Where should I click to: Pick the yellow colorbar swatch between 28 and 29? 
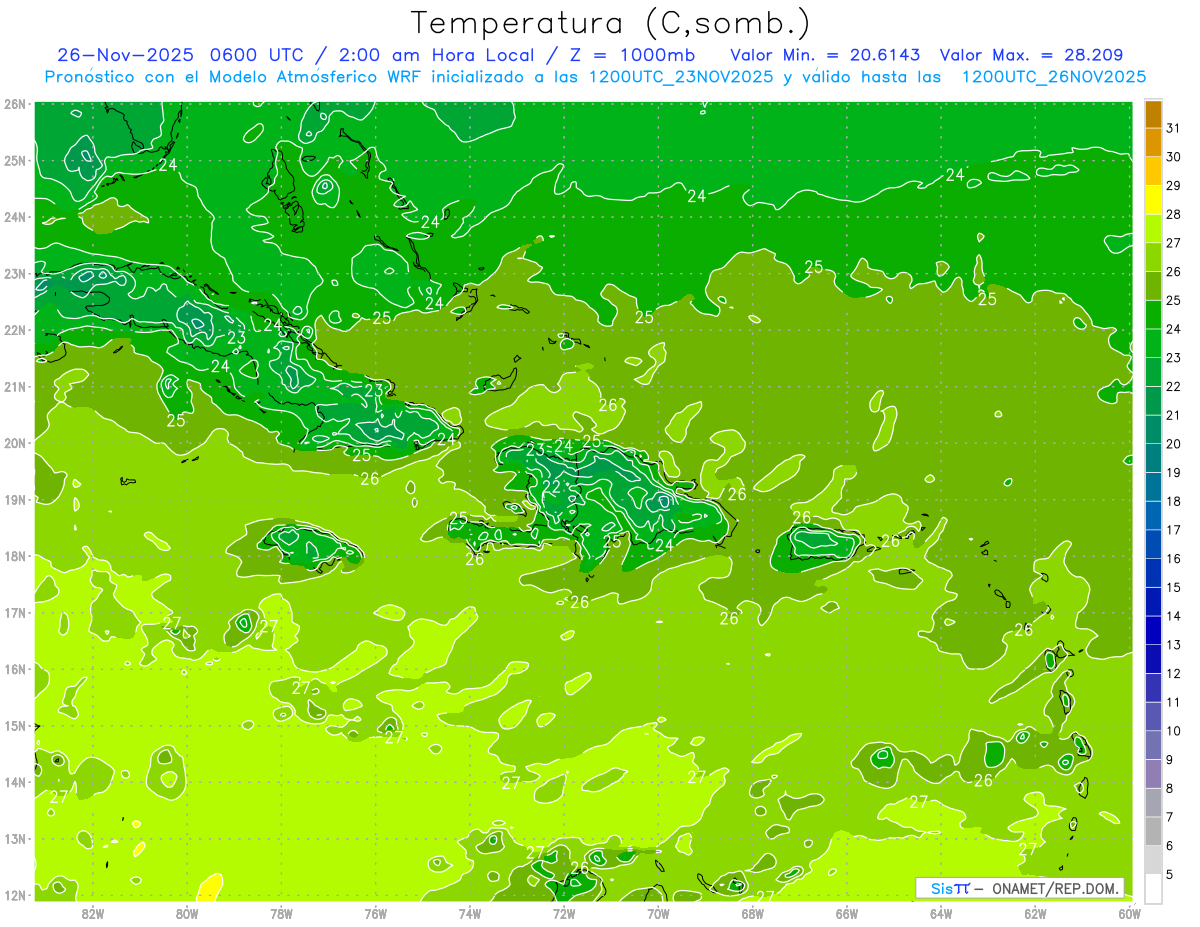(x=1153, y=200)
